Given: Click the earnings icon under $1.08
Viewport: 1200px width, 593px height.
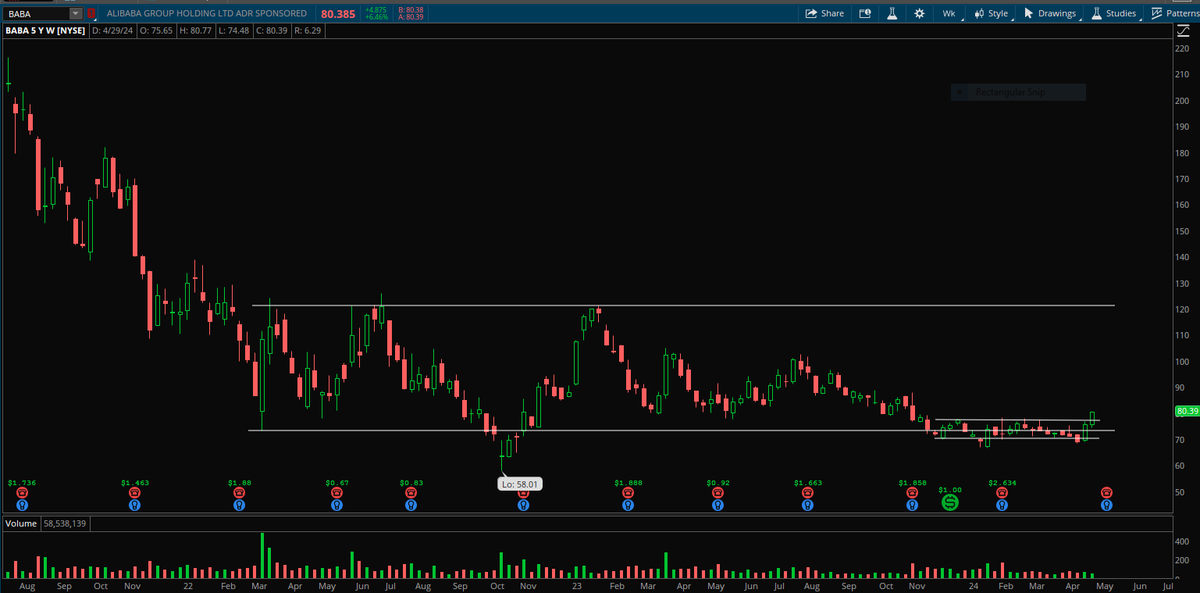Looking at the screenshot, I should click(x=237, y=493).
